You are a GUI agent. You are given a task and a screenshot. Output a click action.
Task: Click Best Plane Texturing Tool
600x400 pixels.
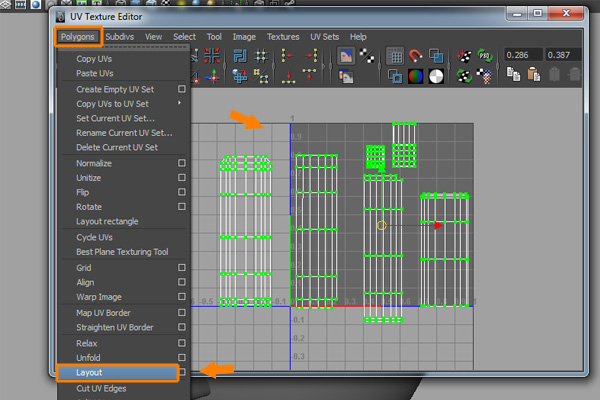click(122, 252)
